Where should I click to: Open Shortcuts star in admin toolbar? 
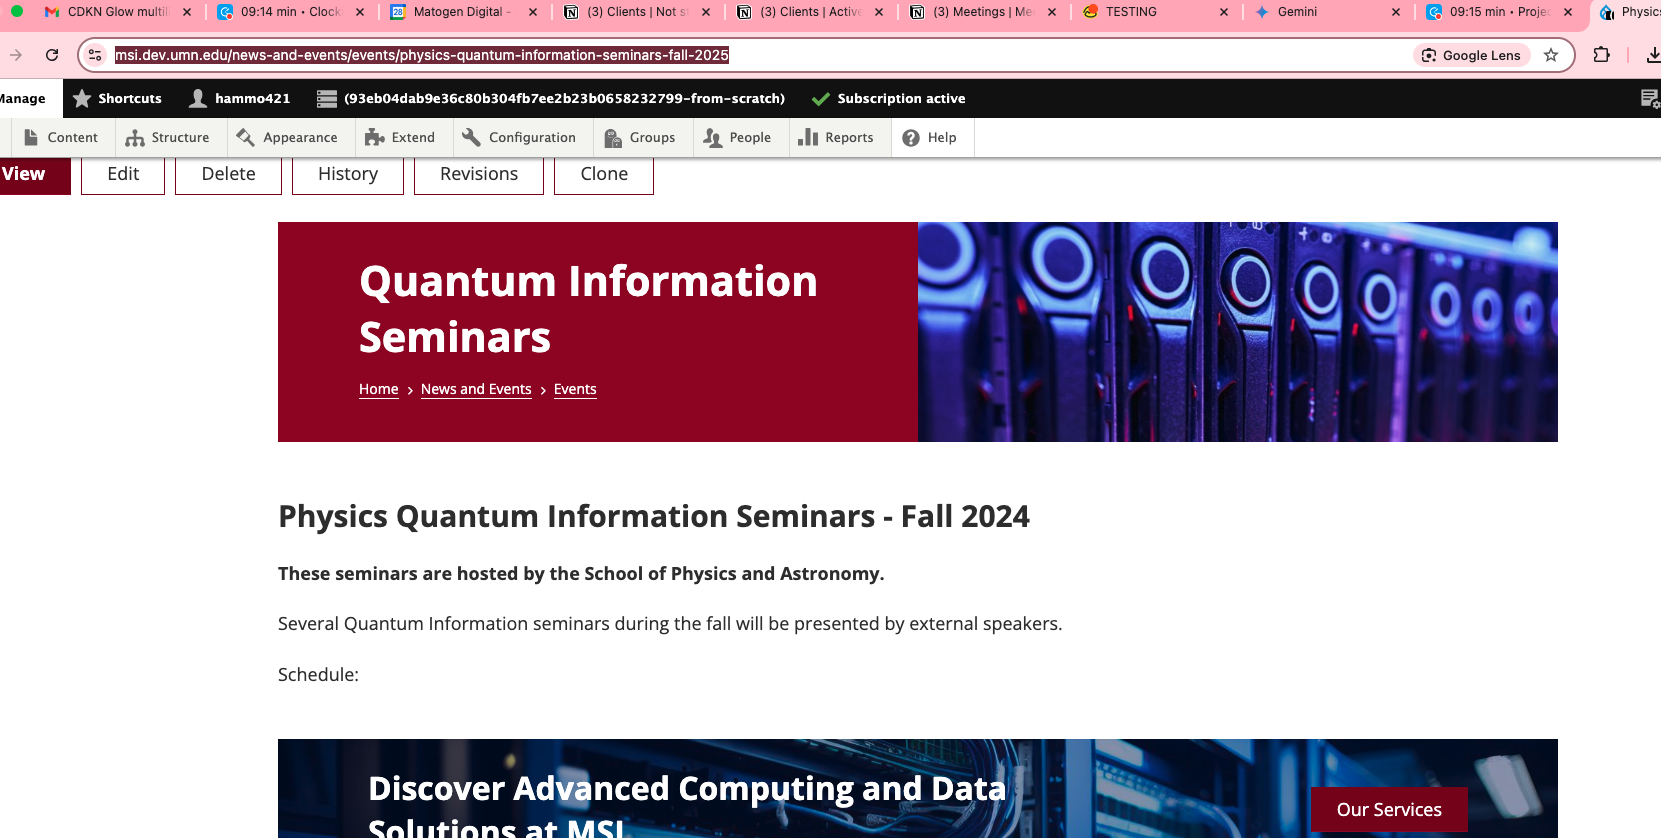117,98
